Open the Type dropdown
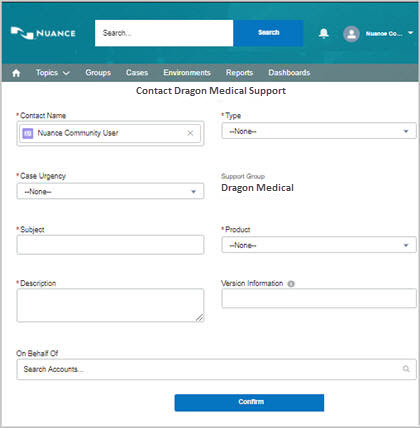The image size is (420, 428). pos(319,131)
